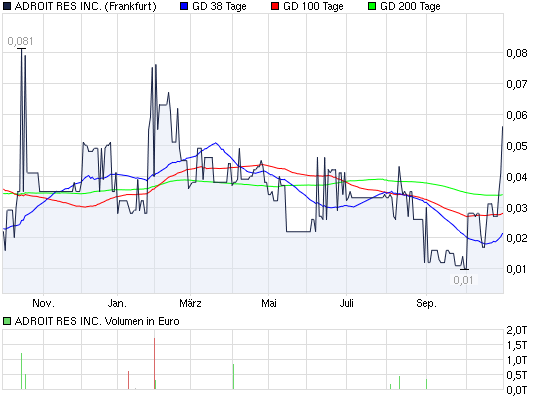Click the green Volumen in Euro legend swatch
The height and width of the screenshot is (398, 545).
(x=7, y=321)
